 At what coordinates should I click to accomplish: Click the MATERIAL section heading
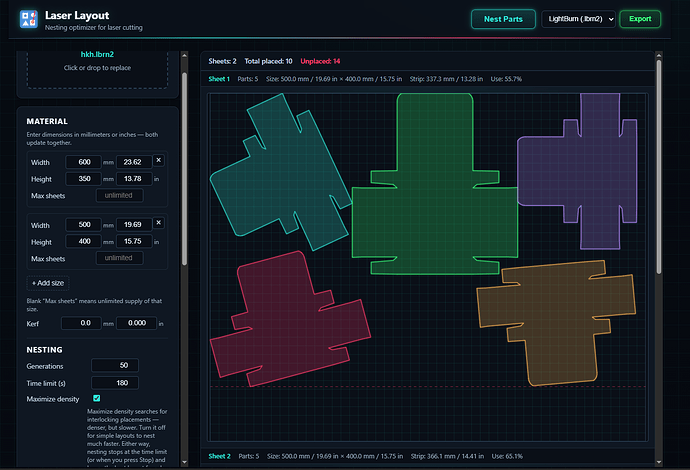pyautogui.click(x=47, y=121)
